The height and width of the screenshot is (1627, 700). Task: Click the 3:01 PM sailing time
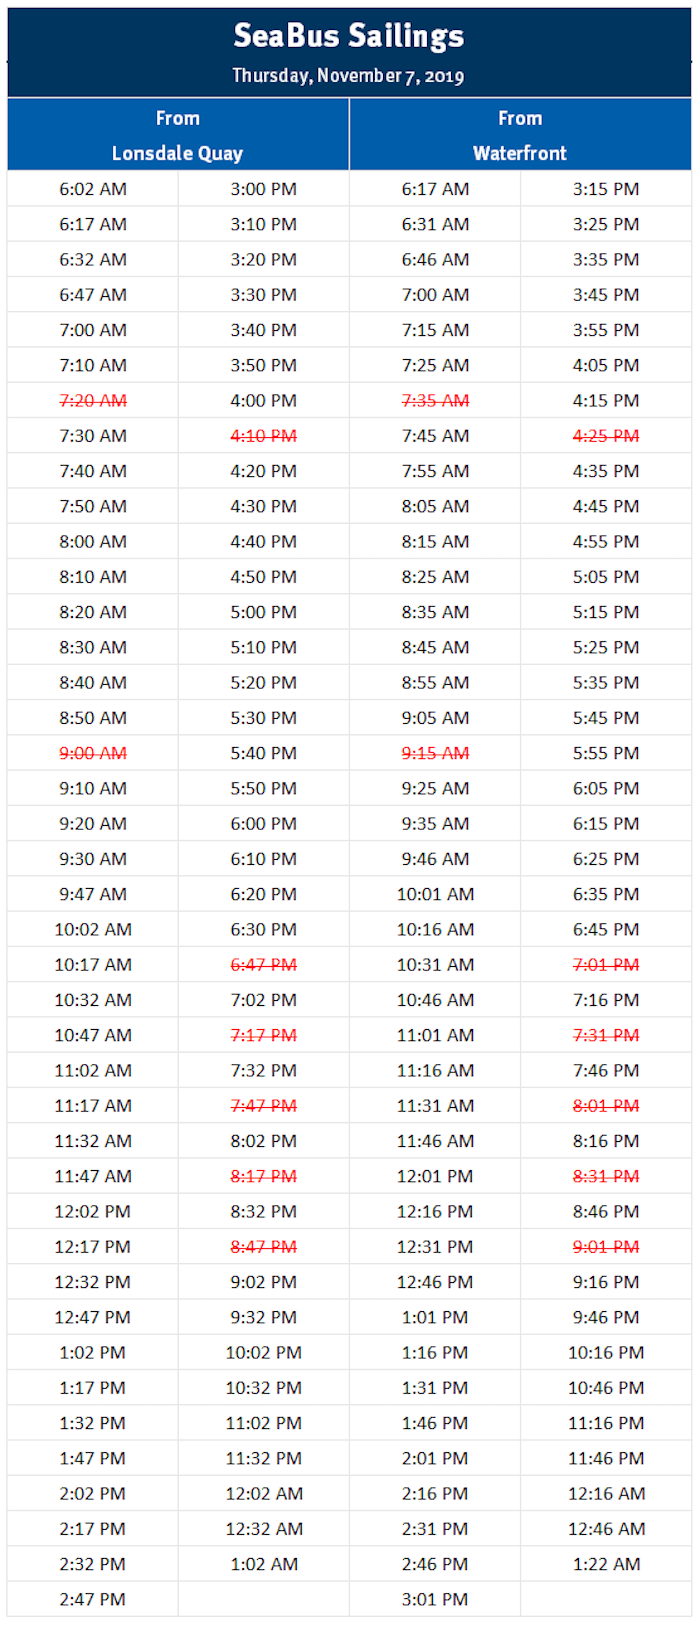click(435, 1599)
